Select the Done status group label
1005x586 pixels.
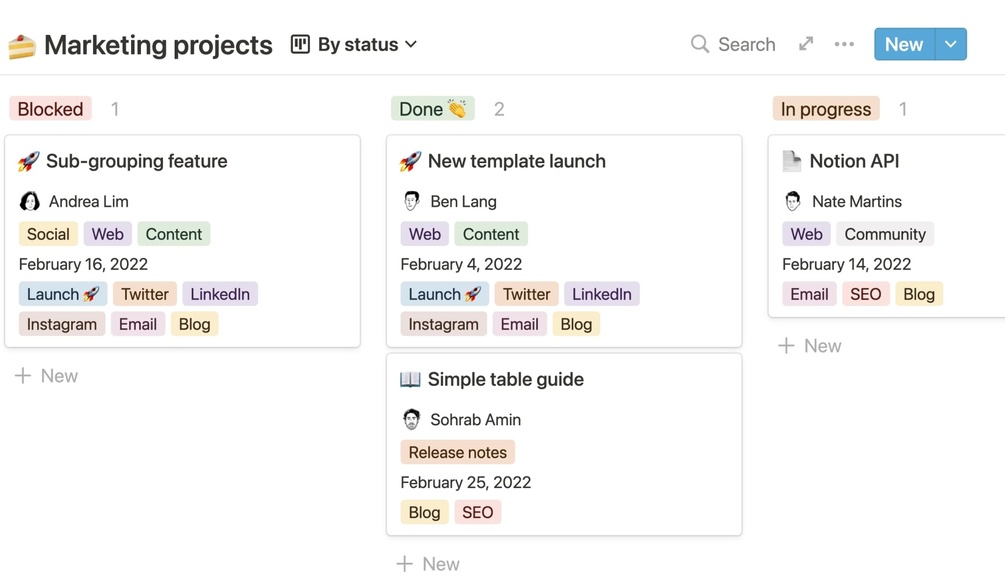pyautogui.click(x=432, y=109)
